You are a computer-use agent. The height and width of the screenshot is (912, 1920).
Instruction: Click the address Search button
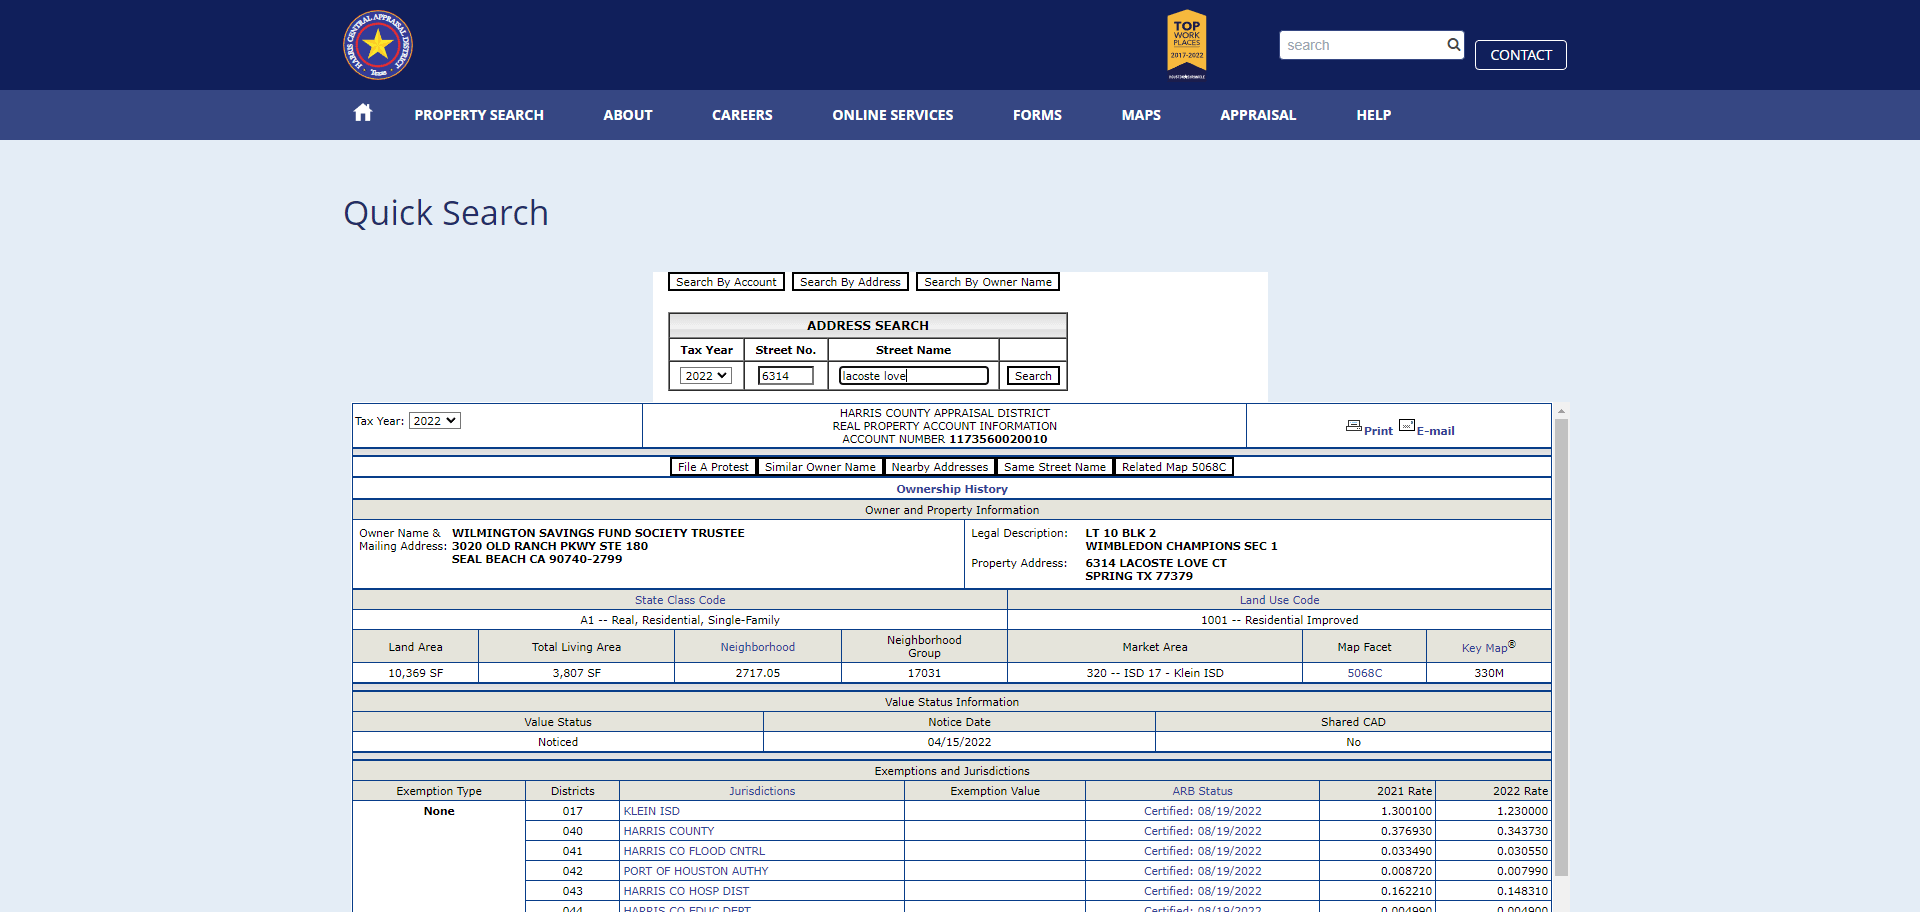click(x=1033, y=376)
